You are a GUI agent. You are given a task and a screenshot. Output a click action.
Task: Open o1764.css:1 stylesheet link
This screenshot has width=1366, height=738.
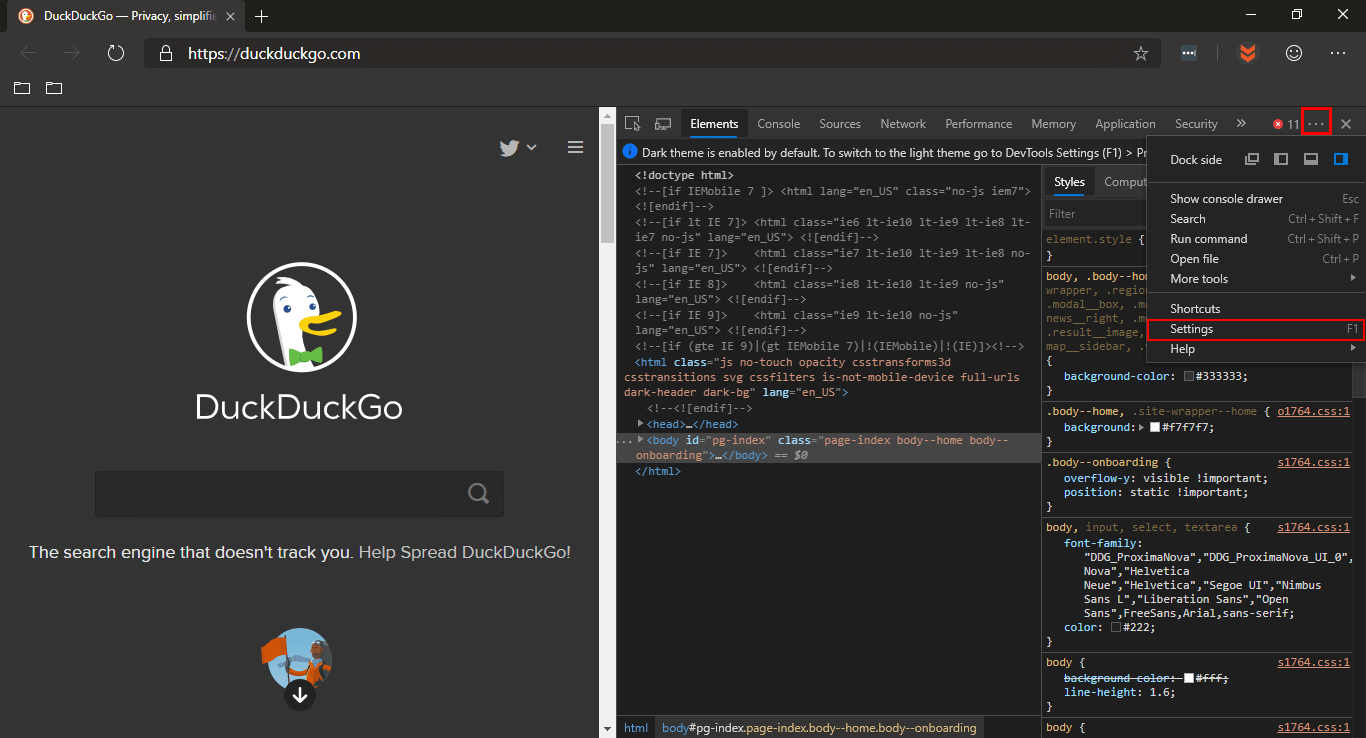click(1314, 411)
